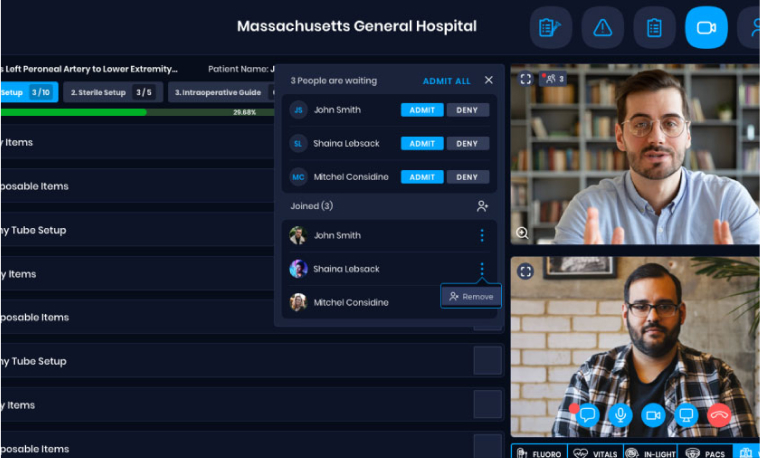Zoom in on the top video feed
The height and width of the screenshot is (458, 760).
point(523,233)
